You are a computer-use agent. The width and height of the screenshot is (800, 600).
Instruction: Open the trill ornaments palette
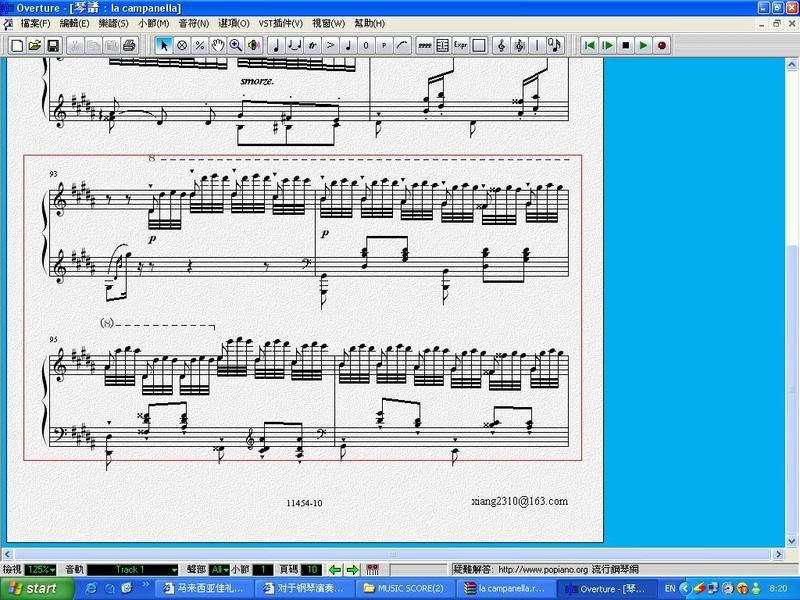(x=313, y=45)
